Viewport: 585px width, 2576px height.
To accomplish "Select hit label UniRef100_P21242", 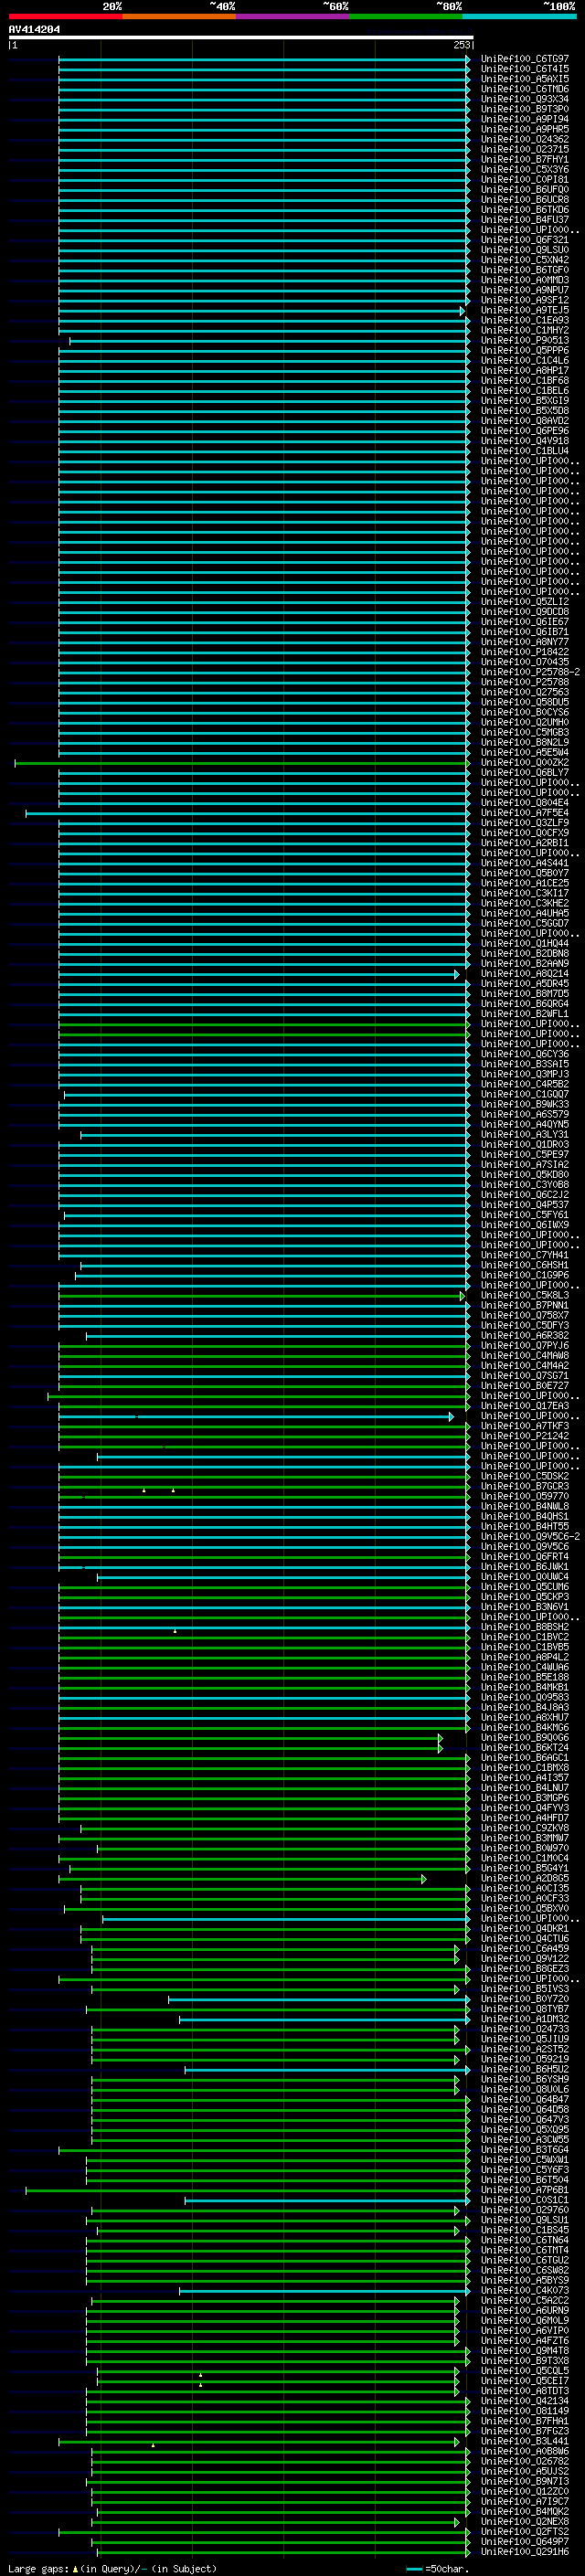I will pyautogui.click(x=525, y=1436).
